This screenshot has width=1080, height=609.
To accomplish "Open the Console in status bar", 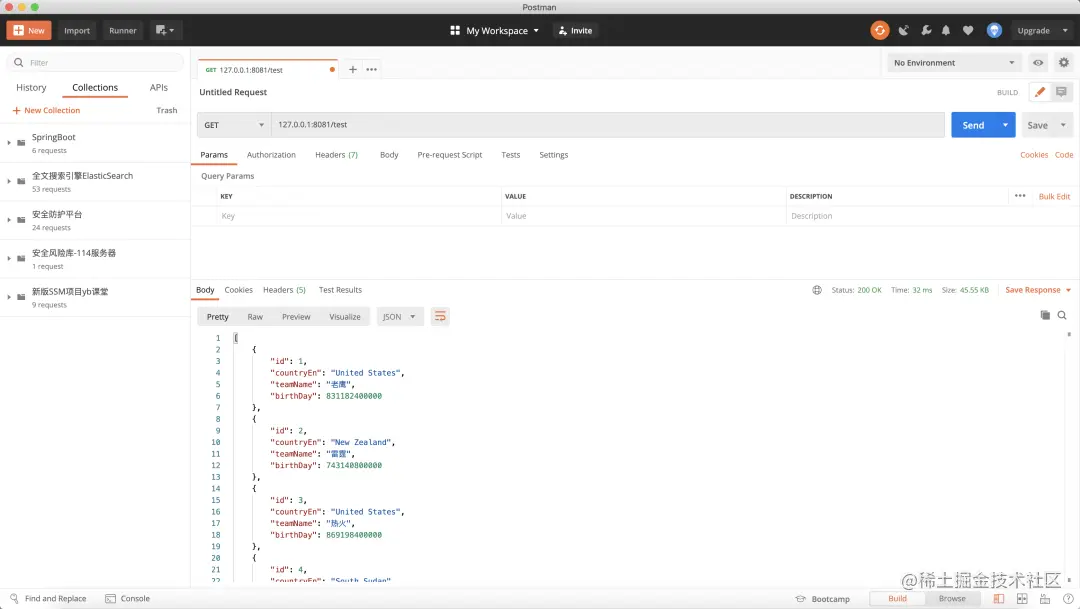I will pos(127,599).
